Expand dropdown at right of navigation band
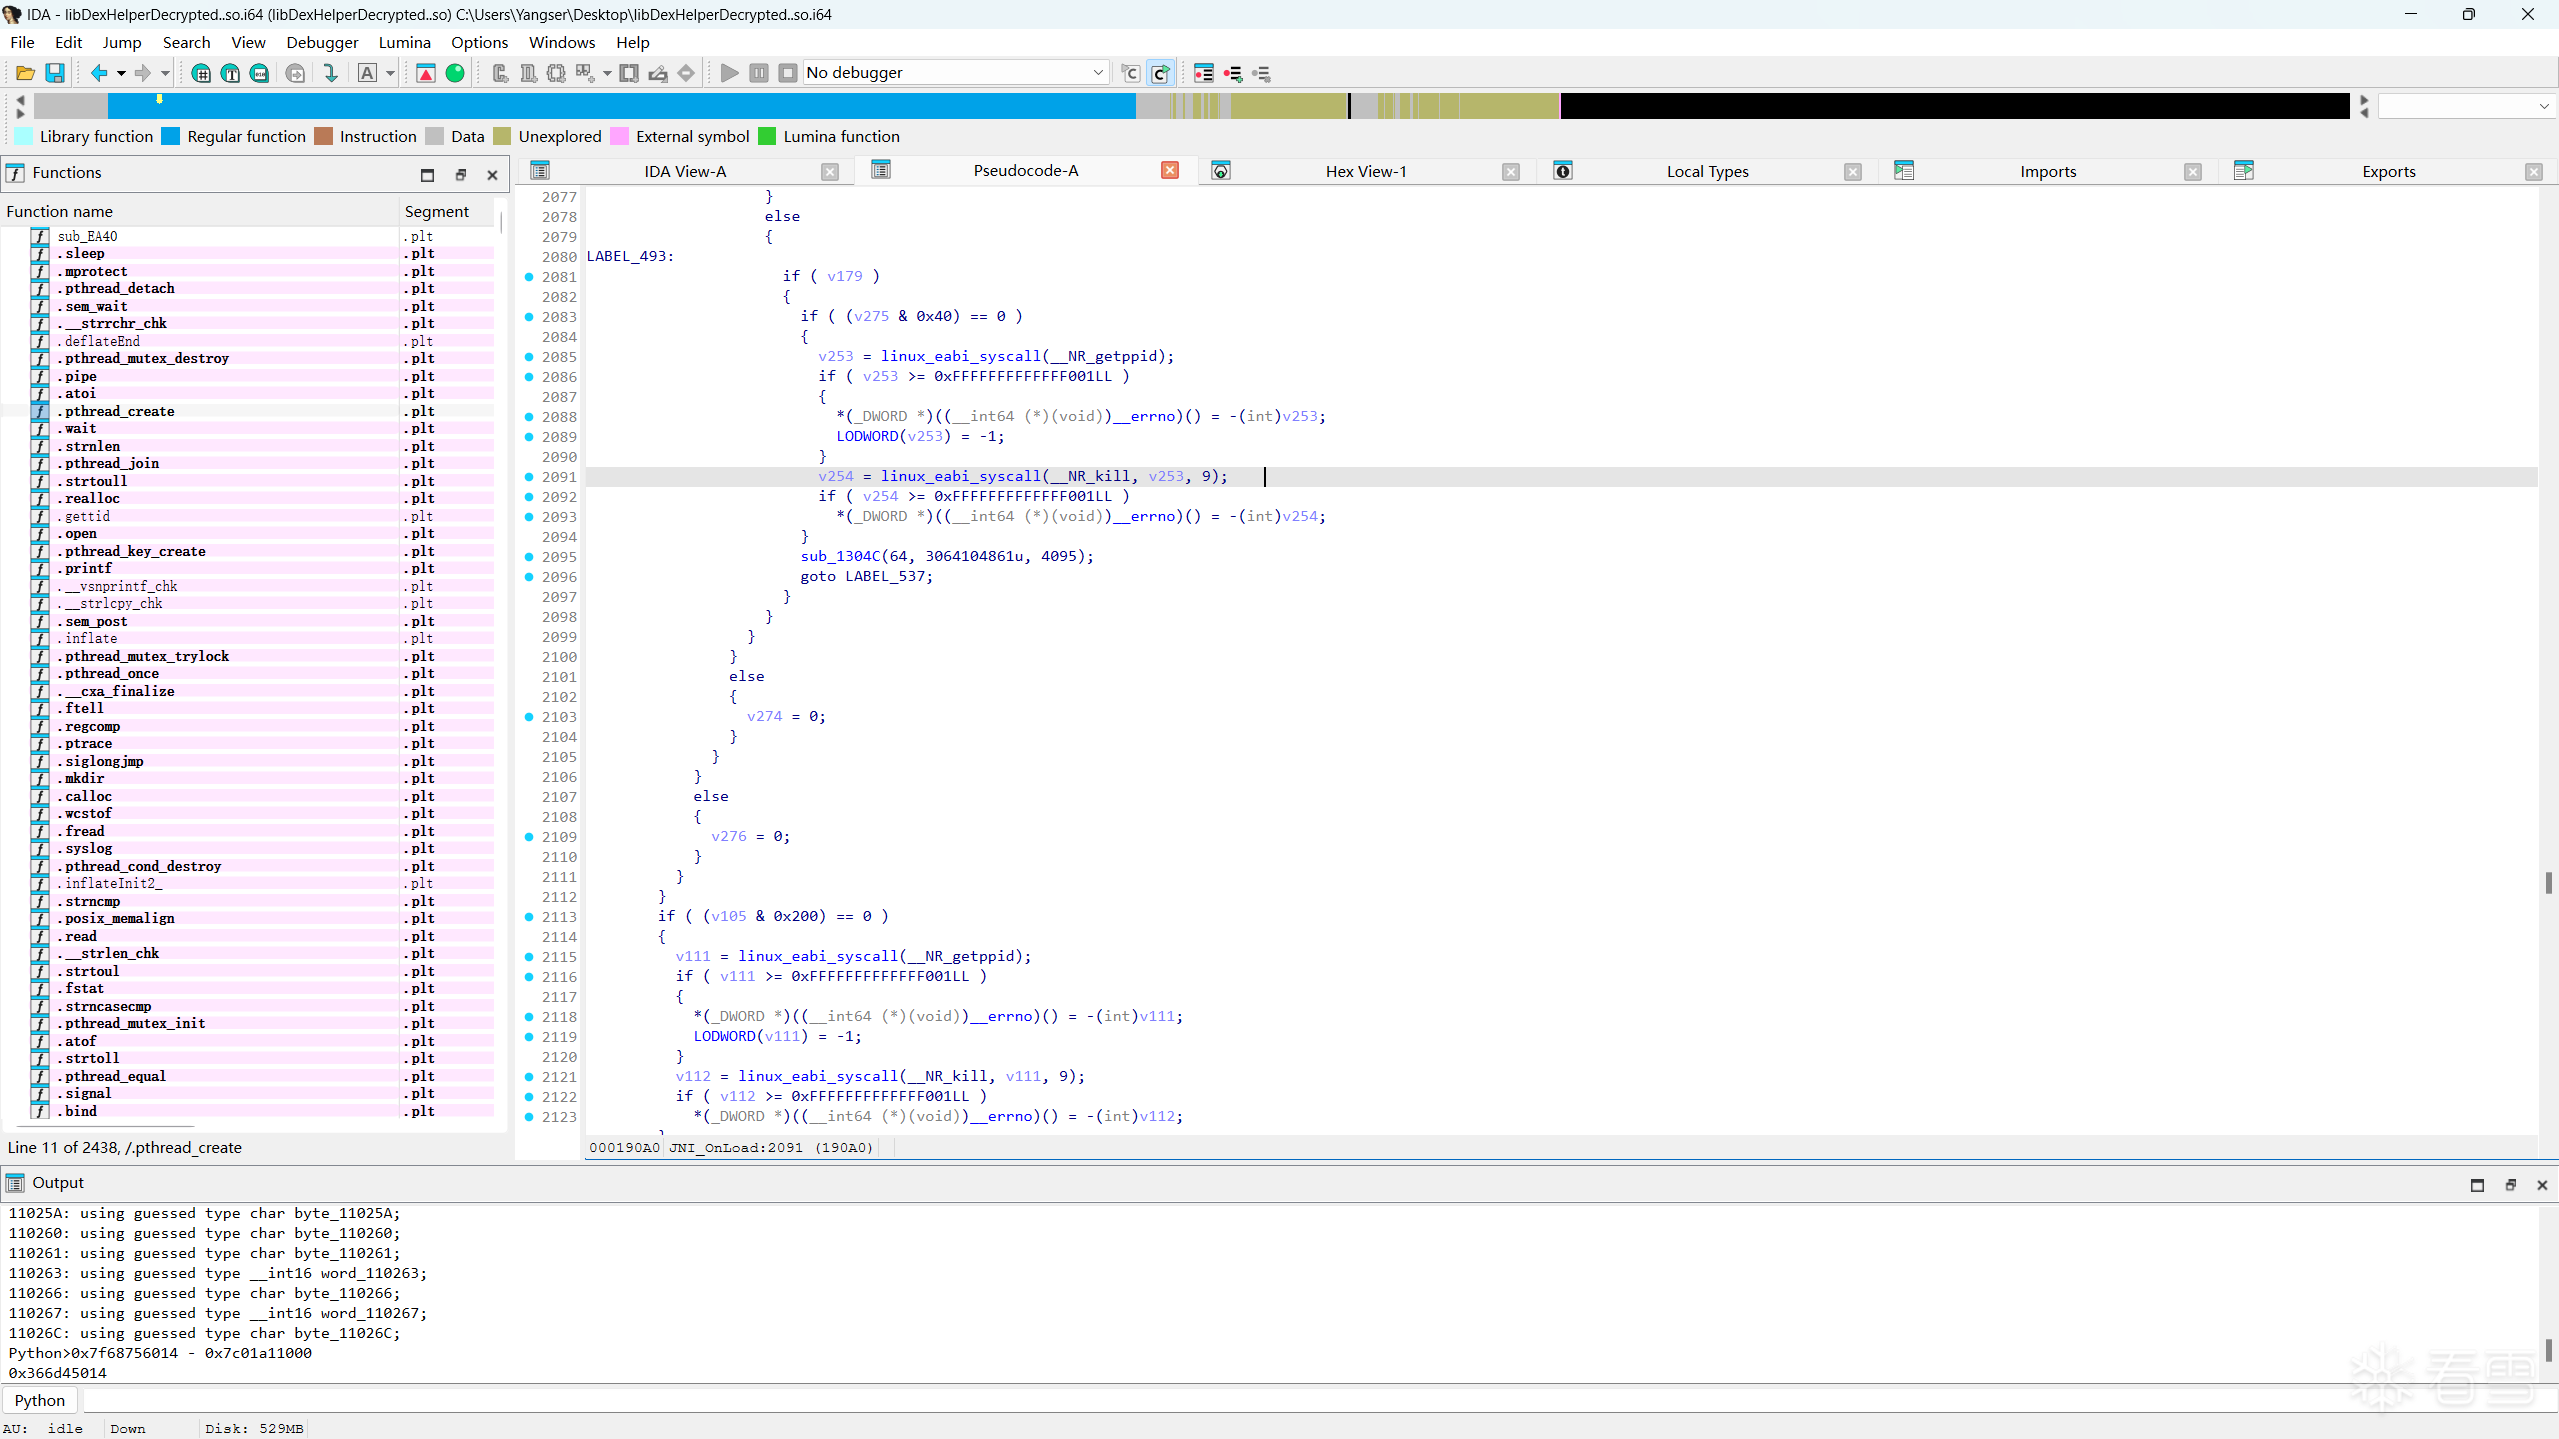2559x1439 pixels. click(2543, 106)
